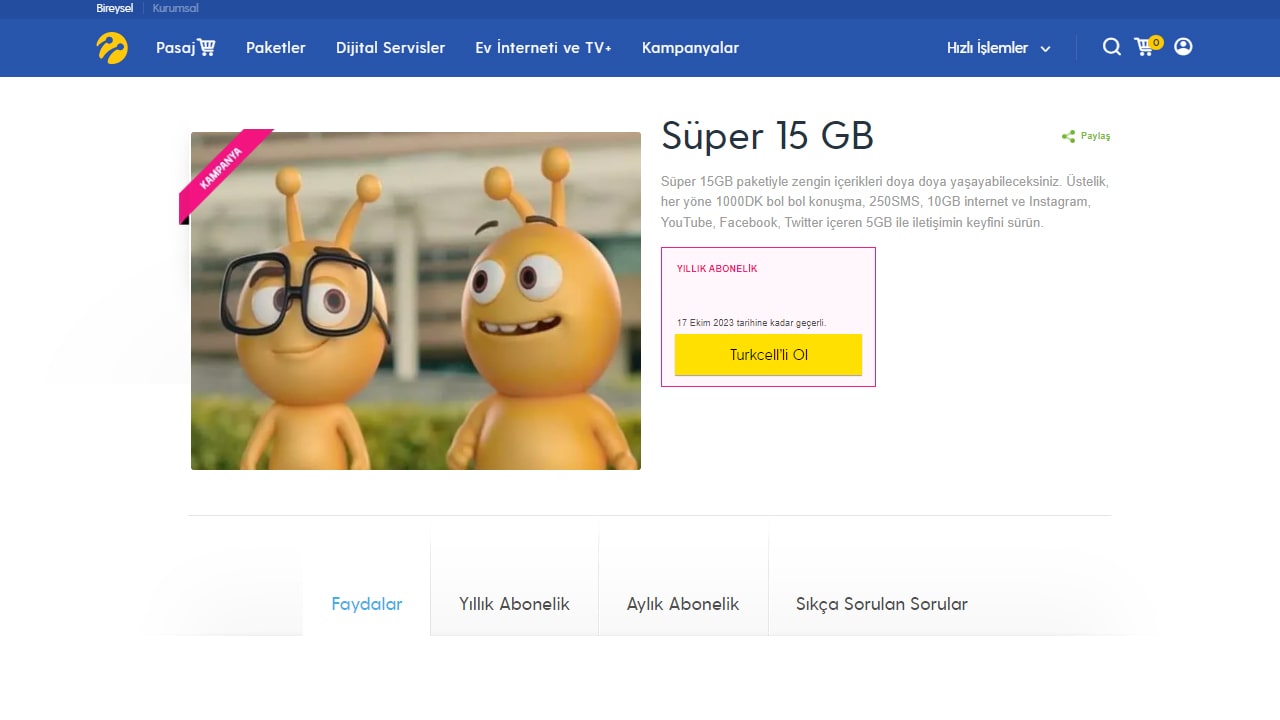Select the Sıkça Sorulan Sorular tab
Viewport: 1280px width, 720px height.
click(882, 604)
